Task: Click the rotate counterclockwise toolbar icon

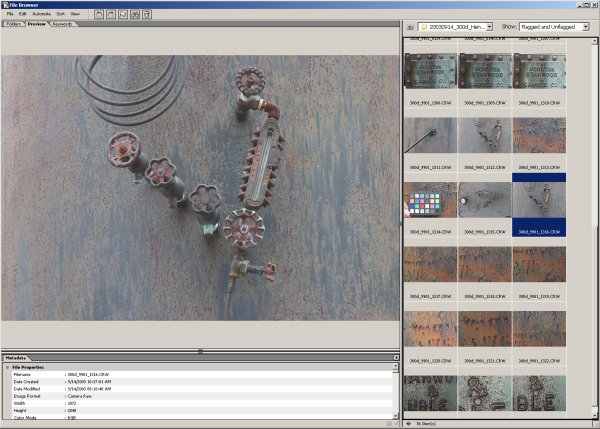Action: [99, 15]
